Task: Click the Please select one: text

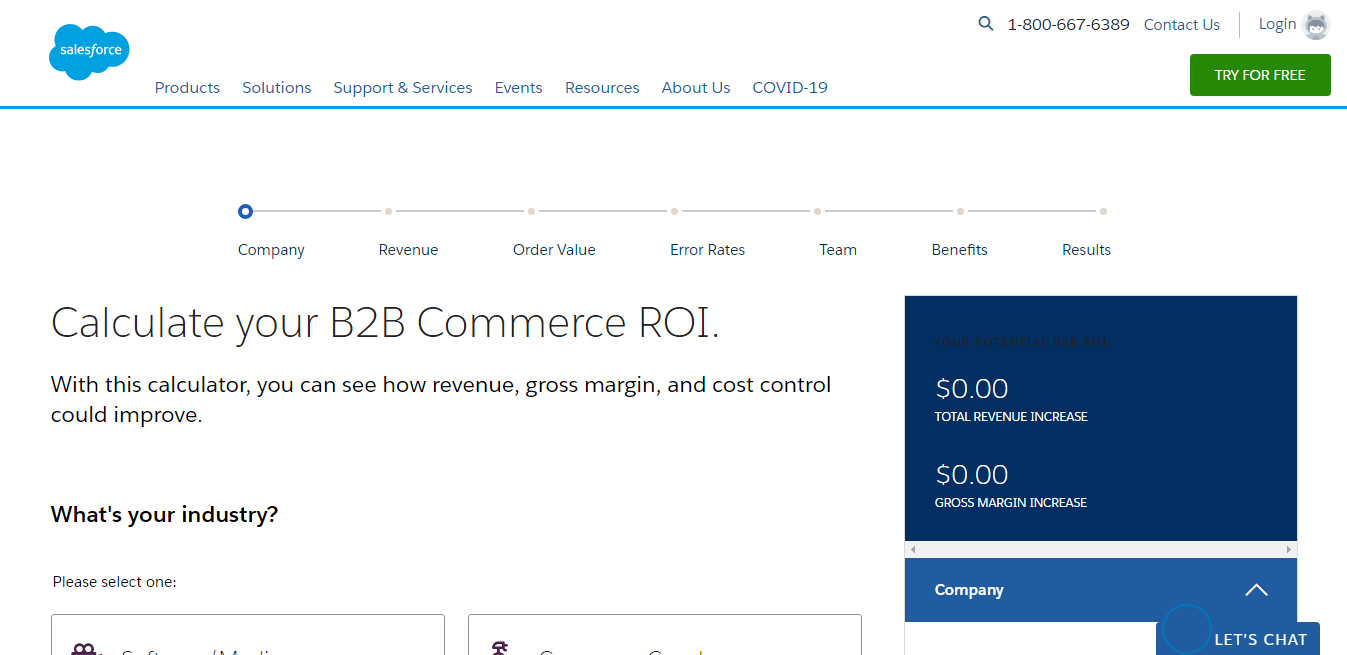Action: 114,582
